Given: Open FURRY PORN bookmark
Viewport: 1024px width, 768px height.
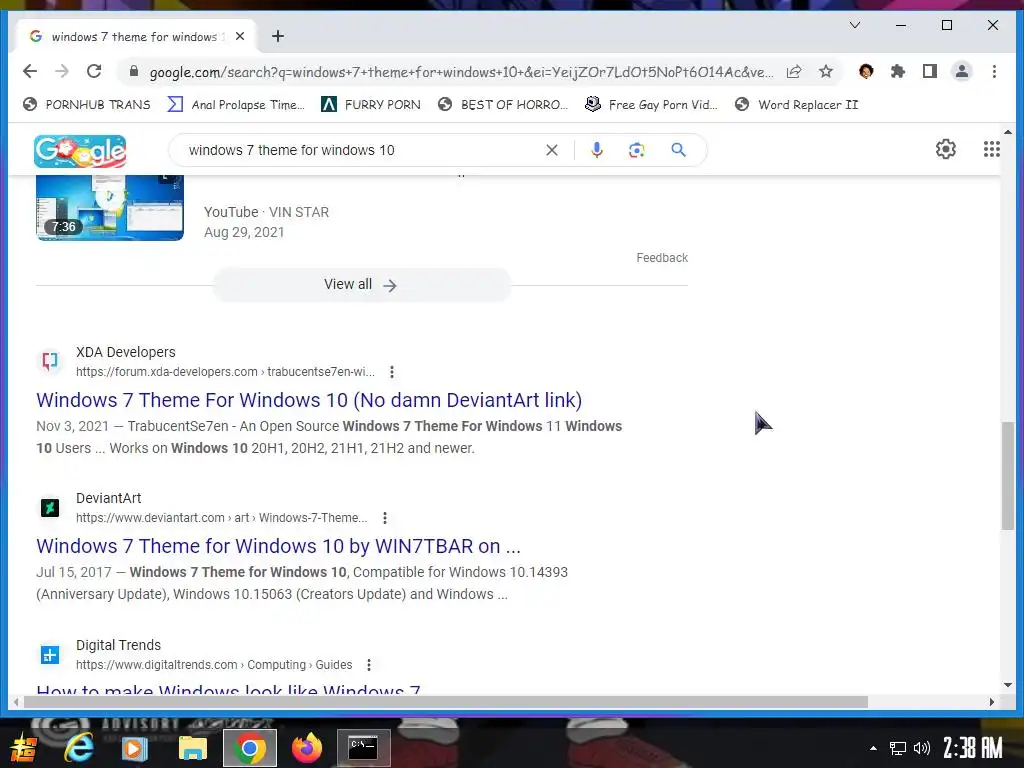Looking at the screenshot, I should pyautogui.click(x=371, y=104).
